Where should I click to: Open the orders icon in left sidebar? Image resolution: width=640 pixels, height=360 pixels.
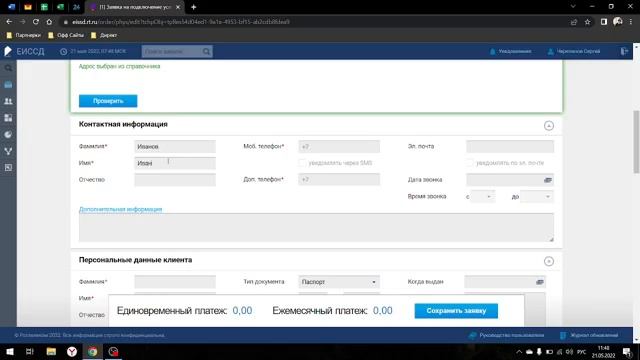pyautogui.click(x=8, y=85)
